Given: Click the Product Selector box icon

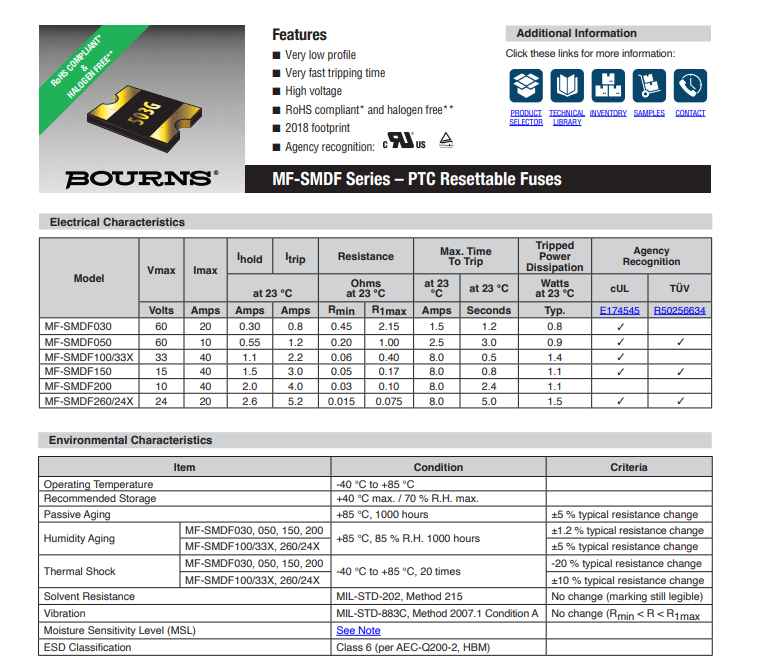Looking at the screenshot, I should pyautogui.click(x=526, y=85).
